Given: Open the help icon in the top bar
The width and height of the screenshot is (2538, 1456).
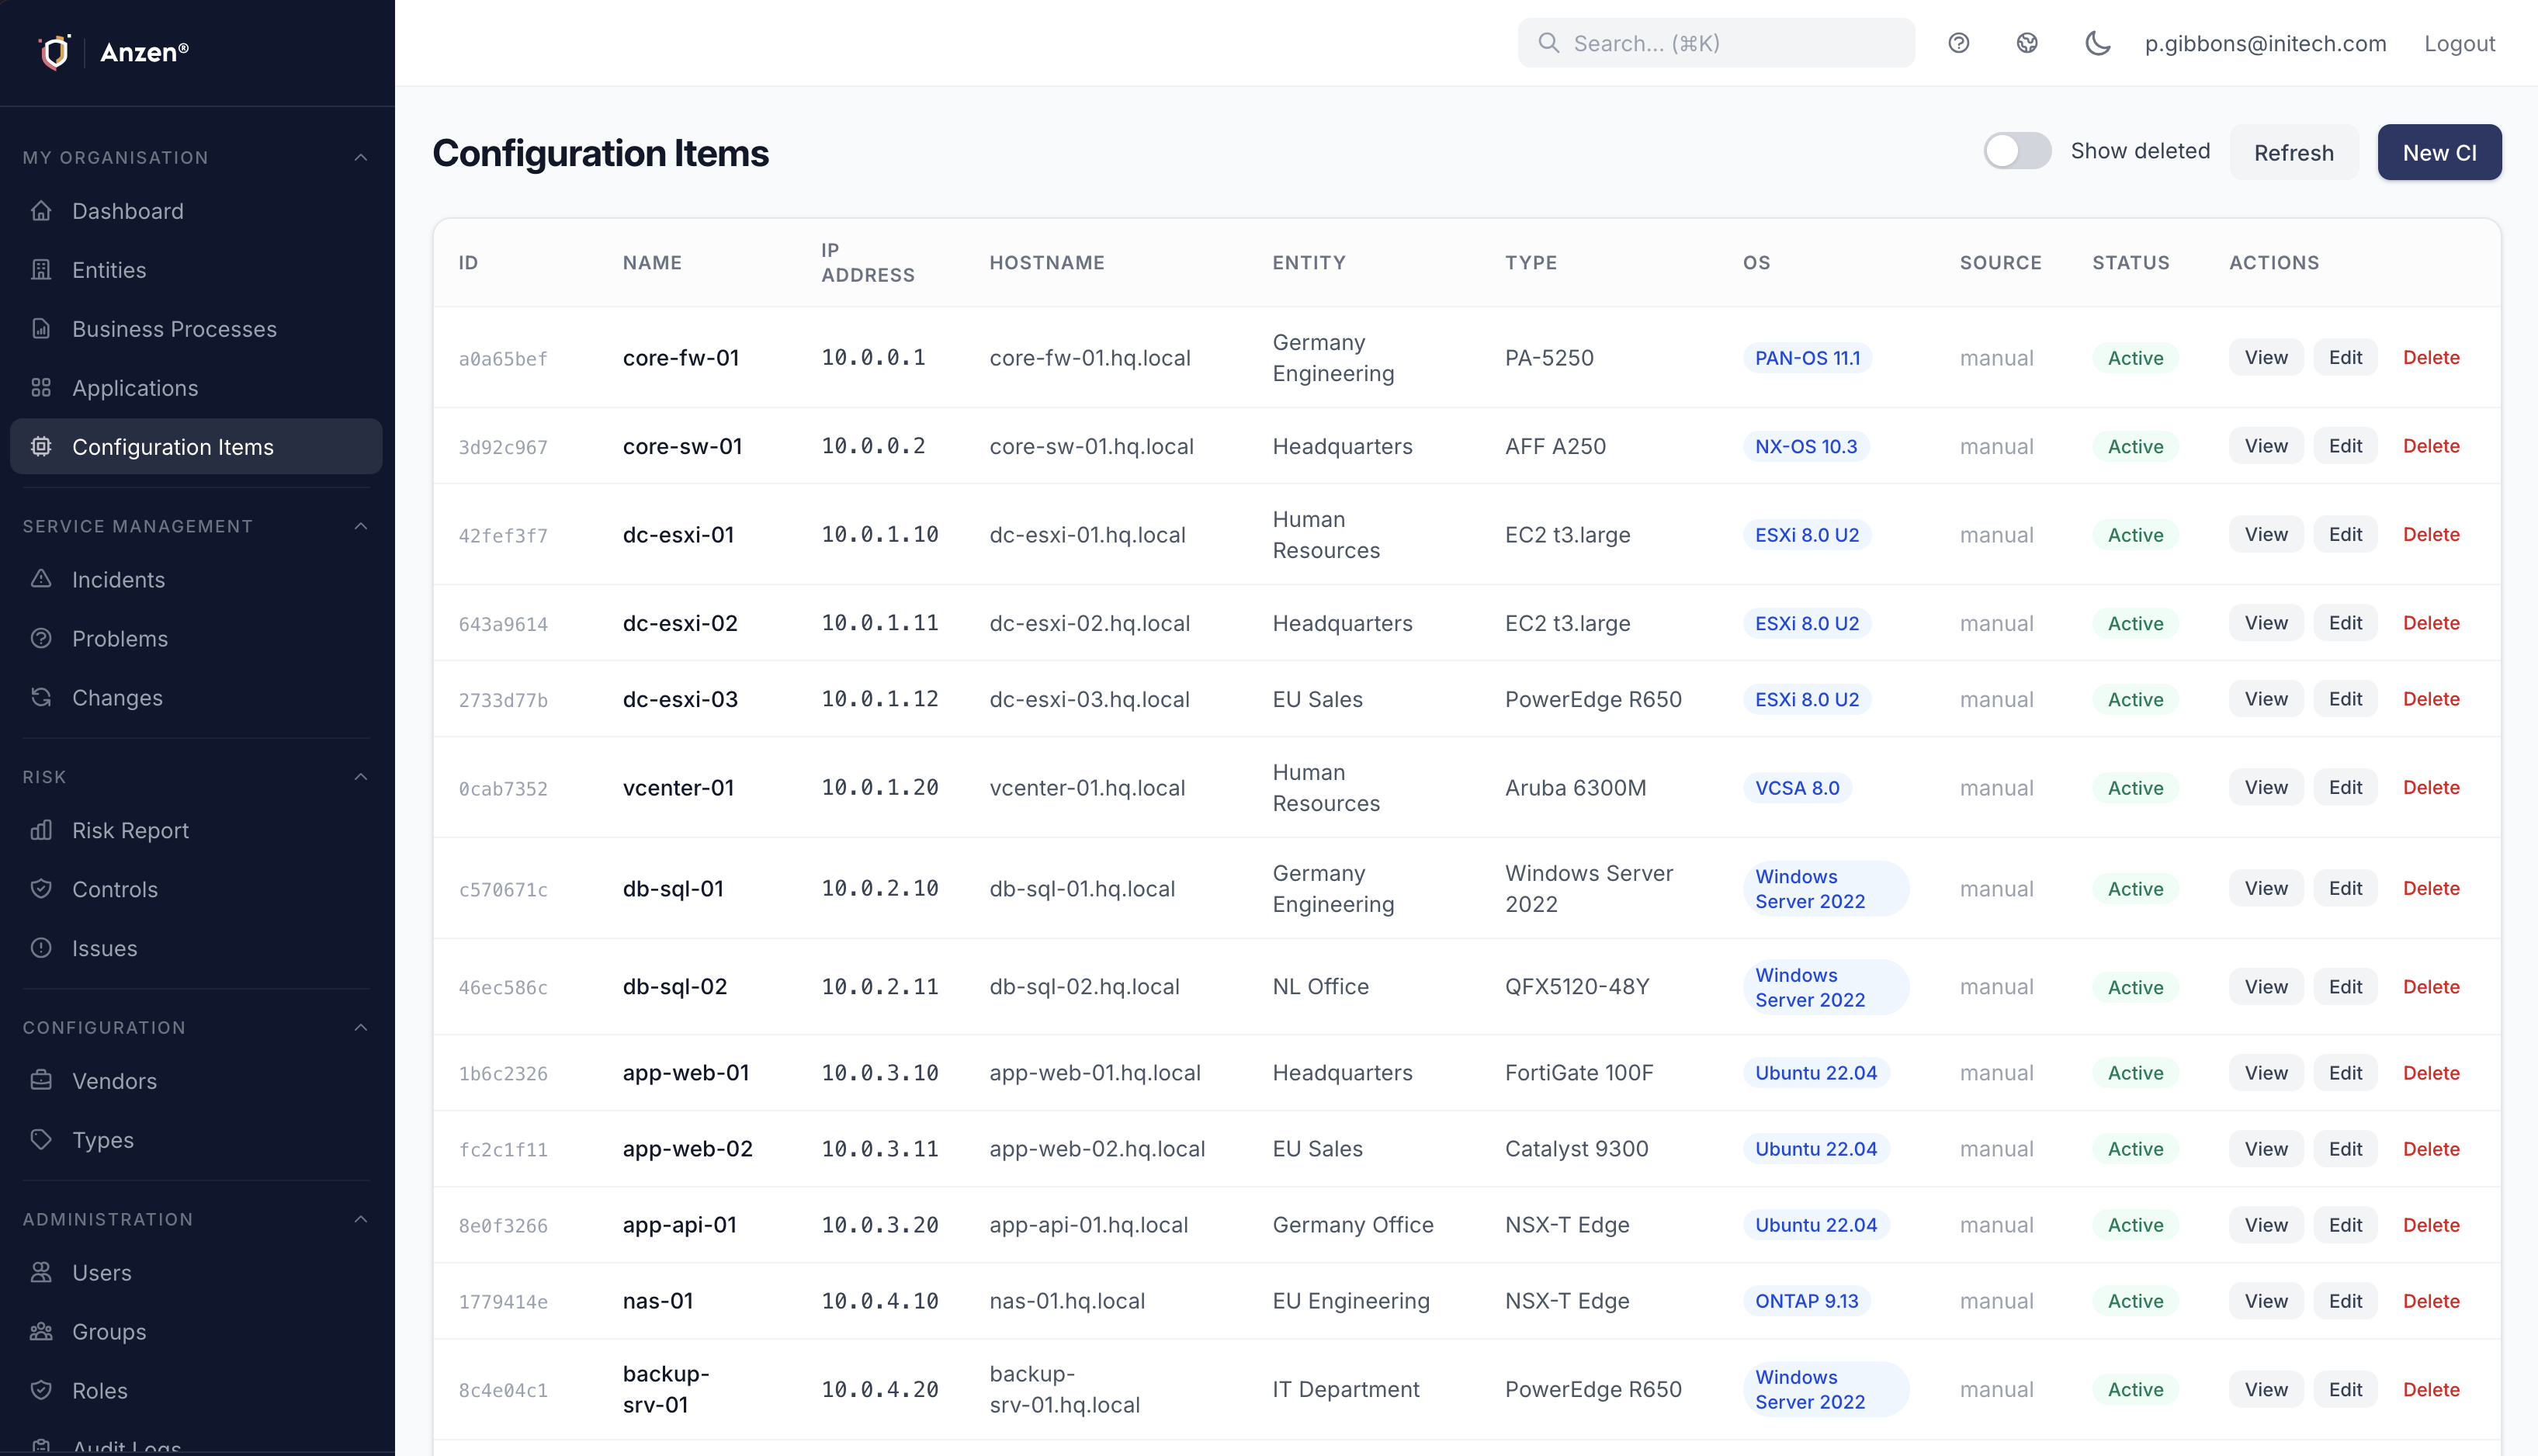Looking at the screenshot, I should pos(1959,43).
